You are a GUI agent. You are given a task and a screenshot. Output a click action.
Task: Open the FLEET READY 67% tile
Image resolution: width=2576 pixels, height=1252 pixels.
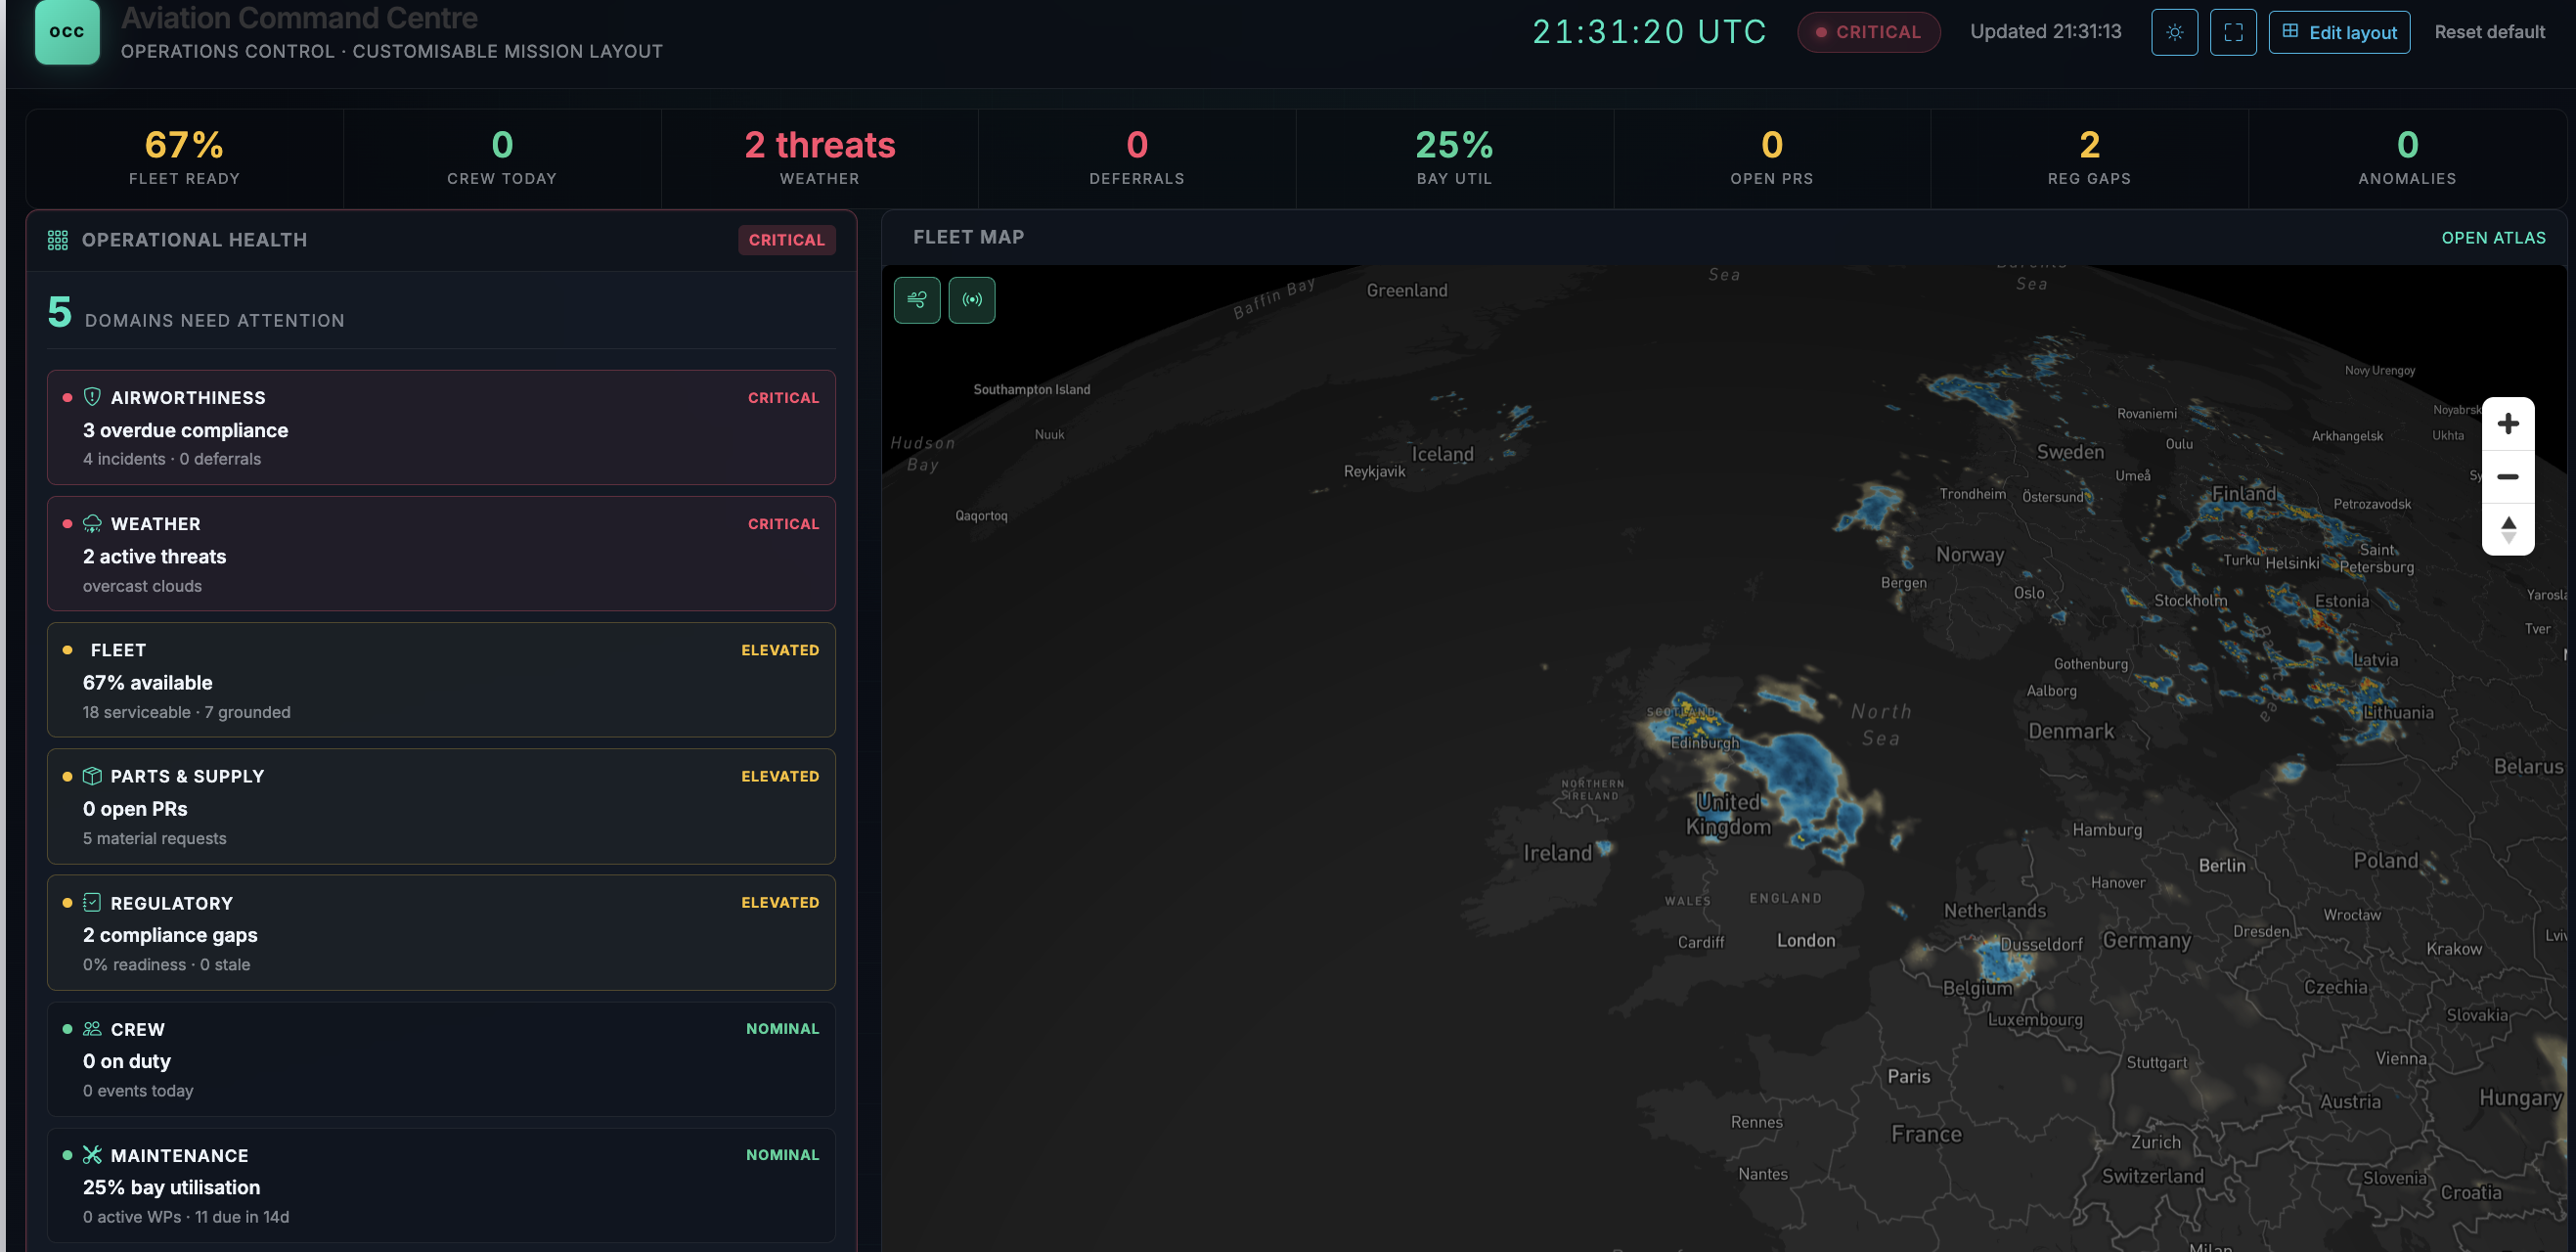[185, 158]
